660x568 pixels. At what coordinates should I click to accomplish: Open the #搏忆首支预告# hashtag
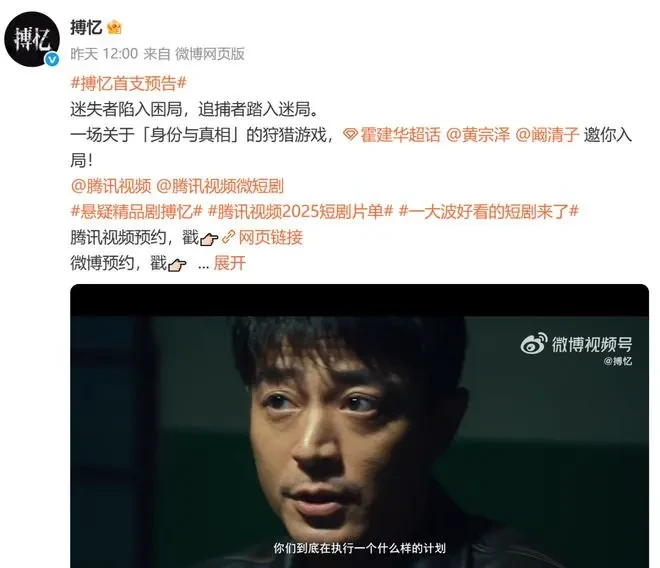tap(129, 83)
